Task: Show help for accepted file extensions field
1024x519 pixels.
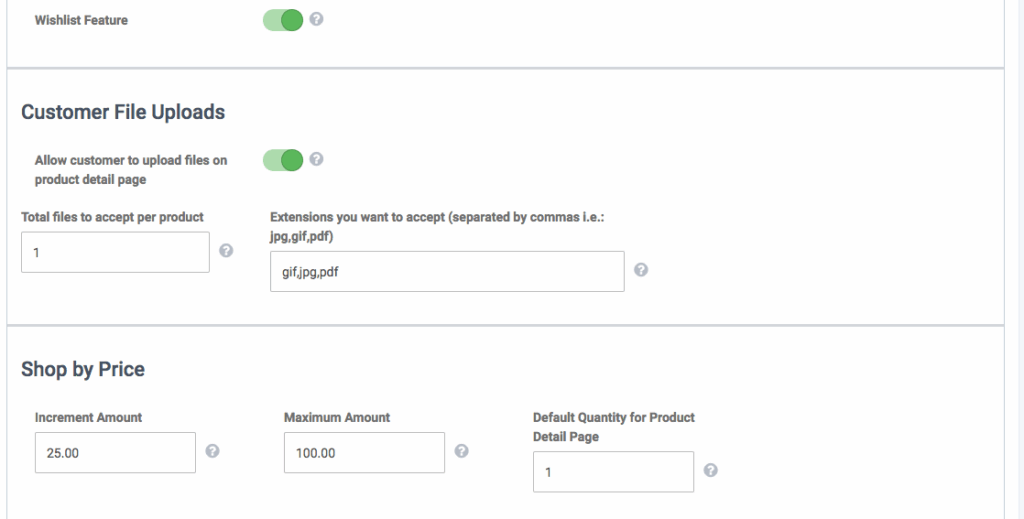Action: (x=641, y=270)
